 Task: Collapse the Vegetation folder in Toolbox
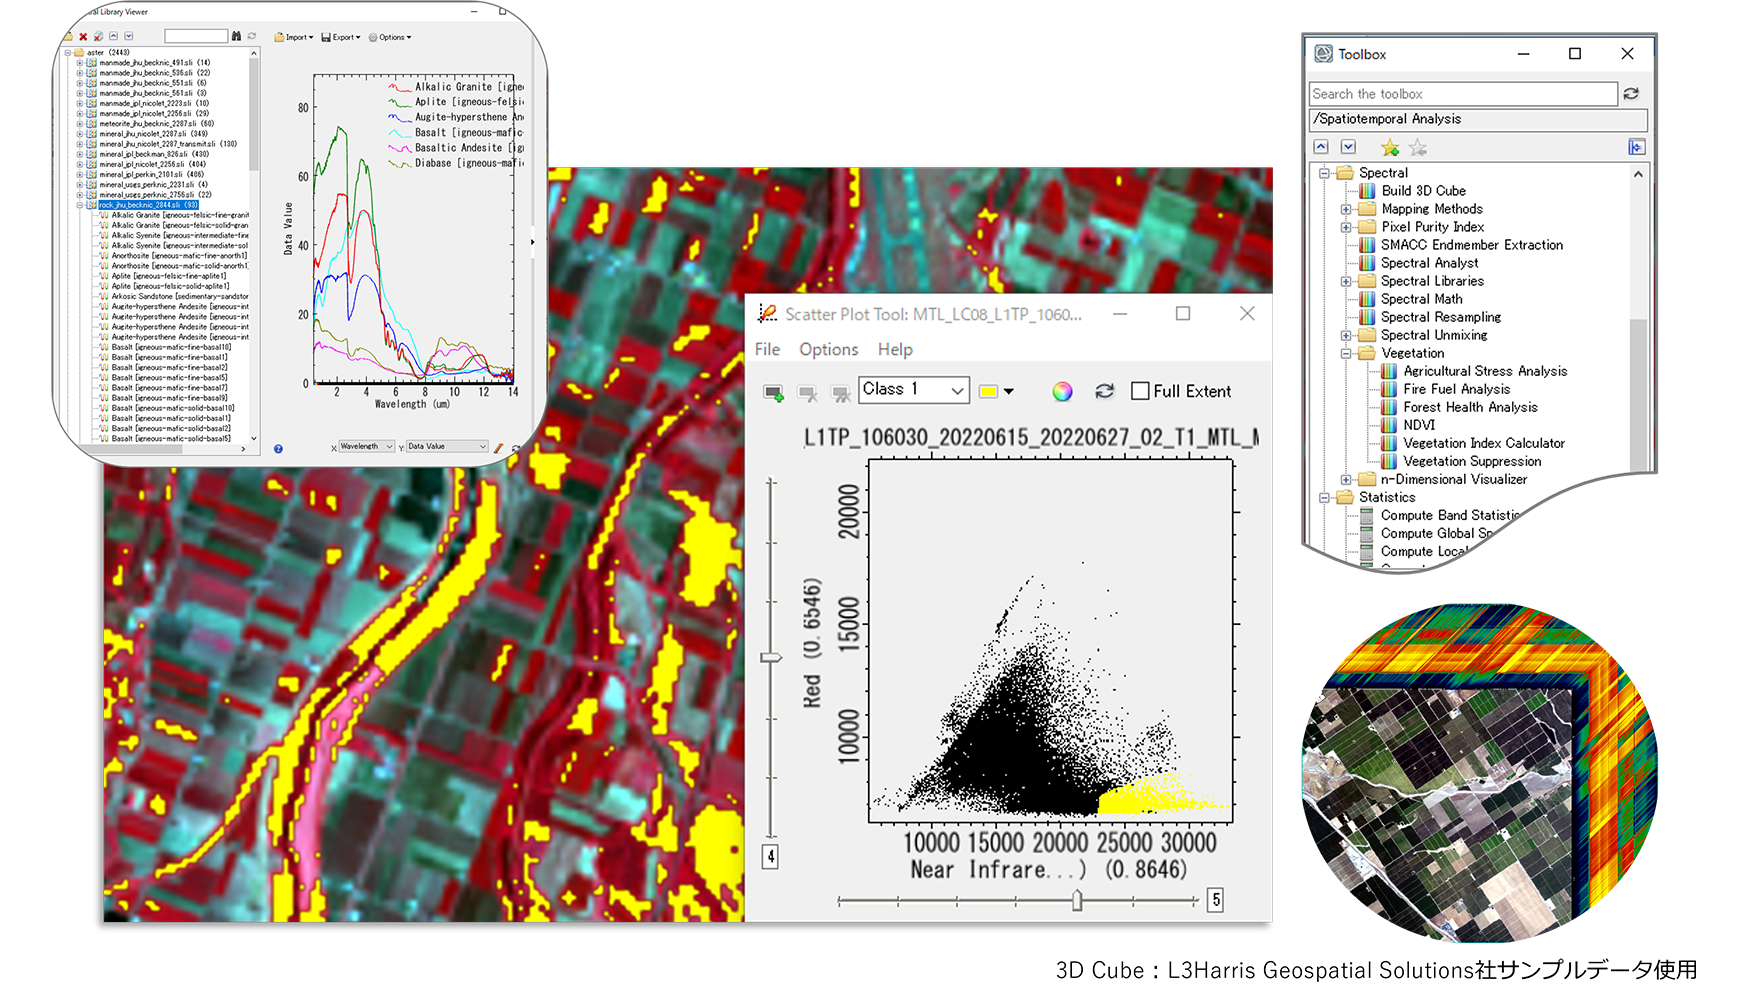[x=1346, y=354]
